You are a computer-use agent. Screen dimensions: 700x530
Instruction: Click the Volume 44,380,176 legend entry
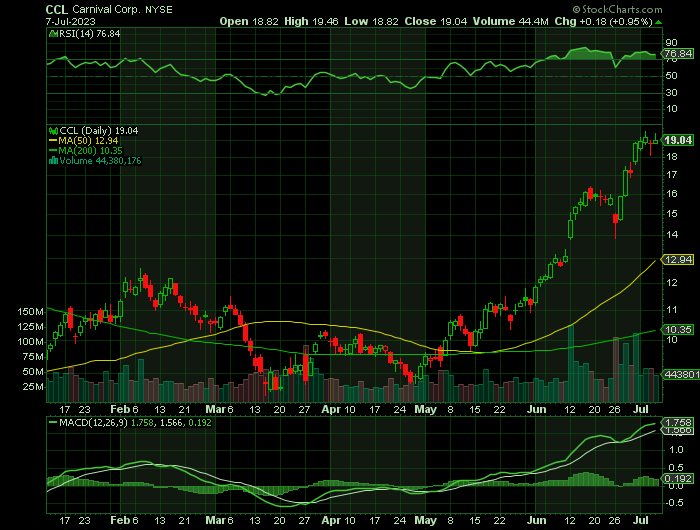click(x=100, y=161)
